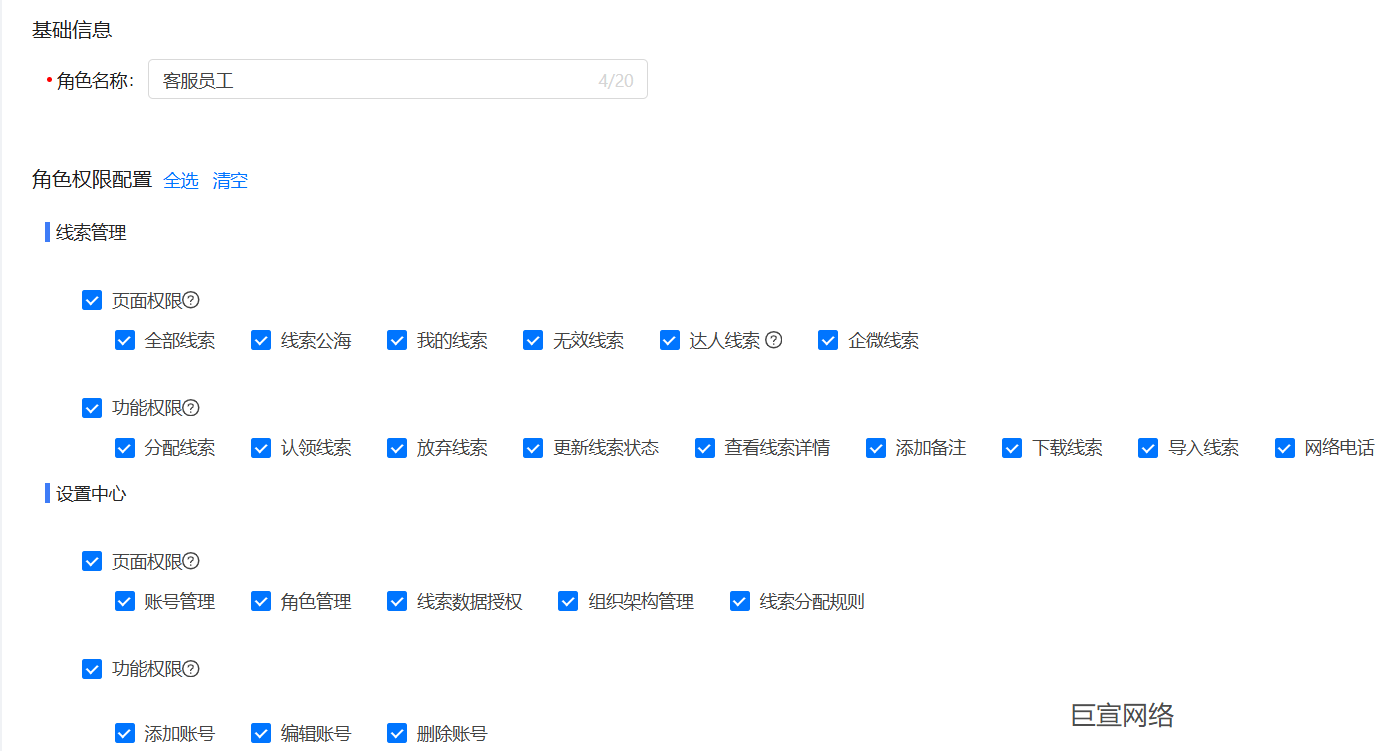Toggle 导入线索 checkbox
Image resolution: width=1394 pixels, height=751 pixels.
tap(1148, 448)
